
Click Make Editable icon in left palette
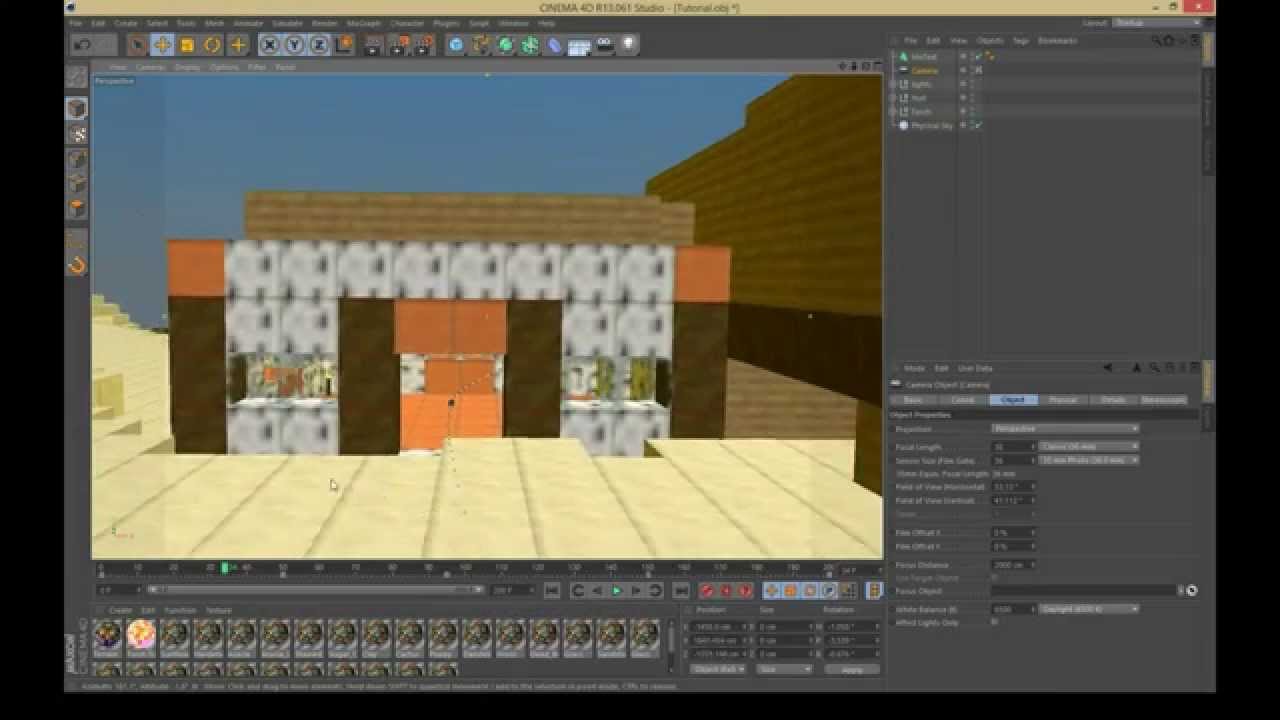[77, 77]
